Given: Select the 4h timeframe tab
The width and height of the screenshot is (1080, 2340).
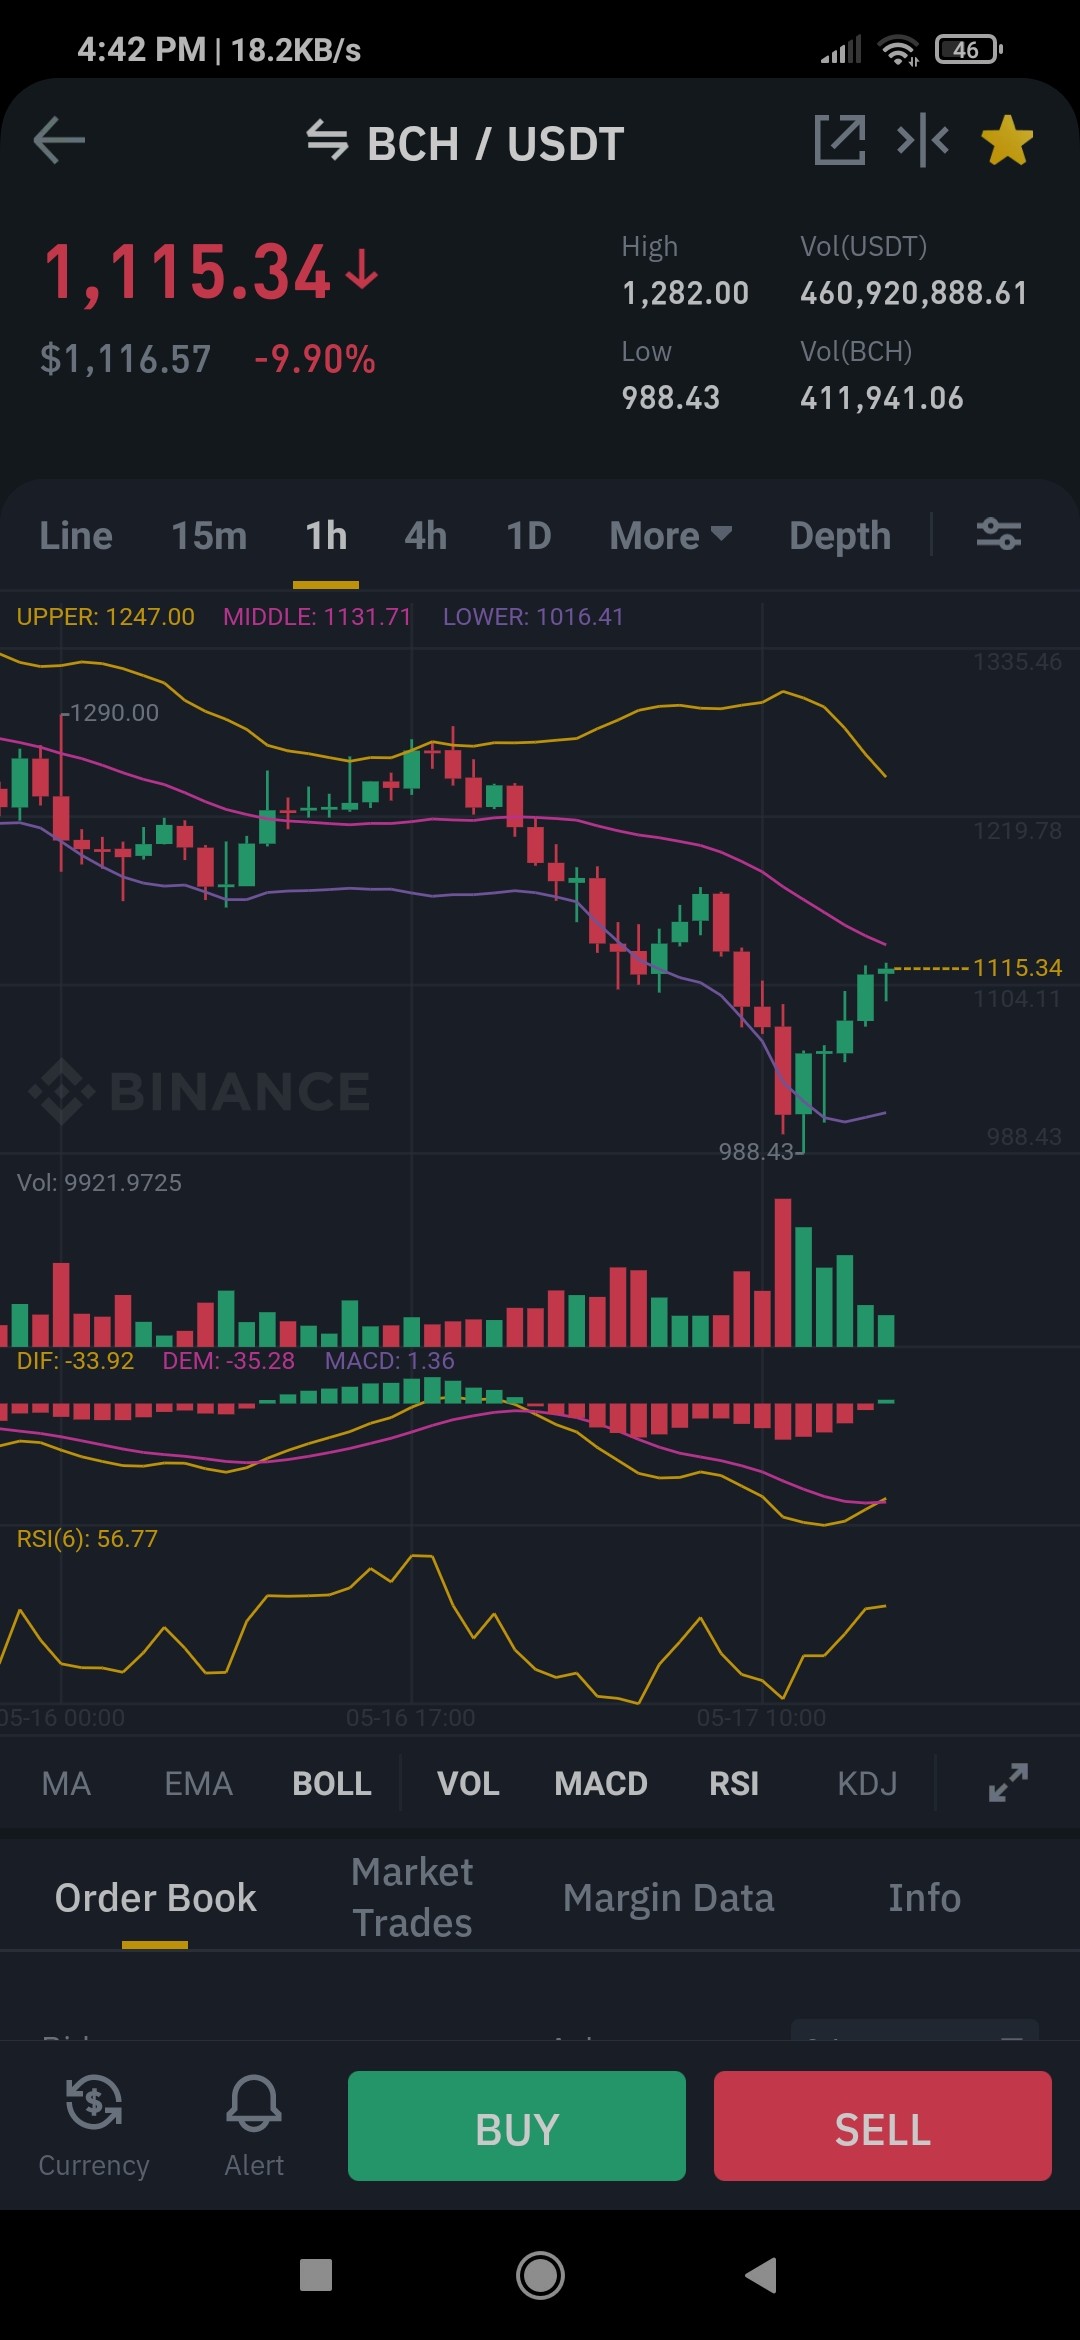Looking at the screenshot, I should tap(426, 536).
